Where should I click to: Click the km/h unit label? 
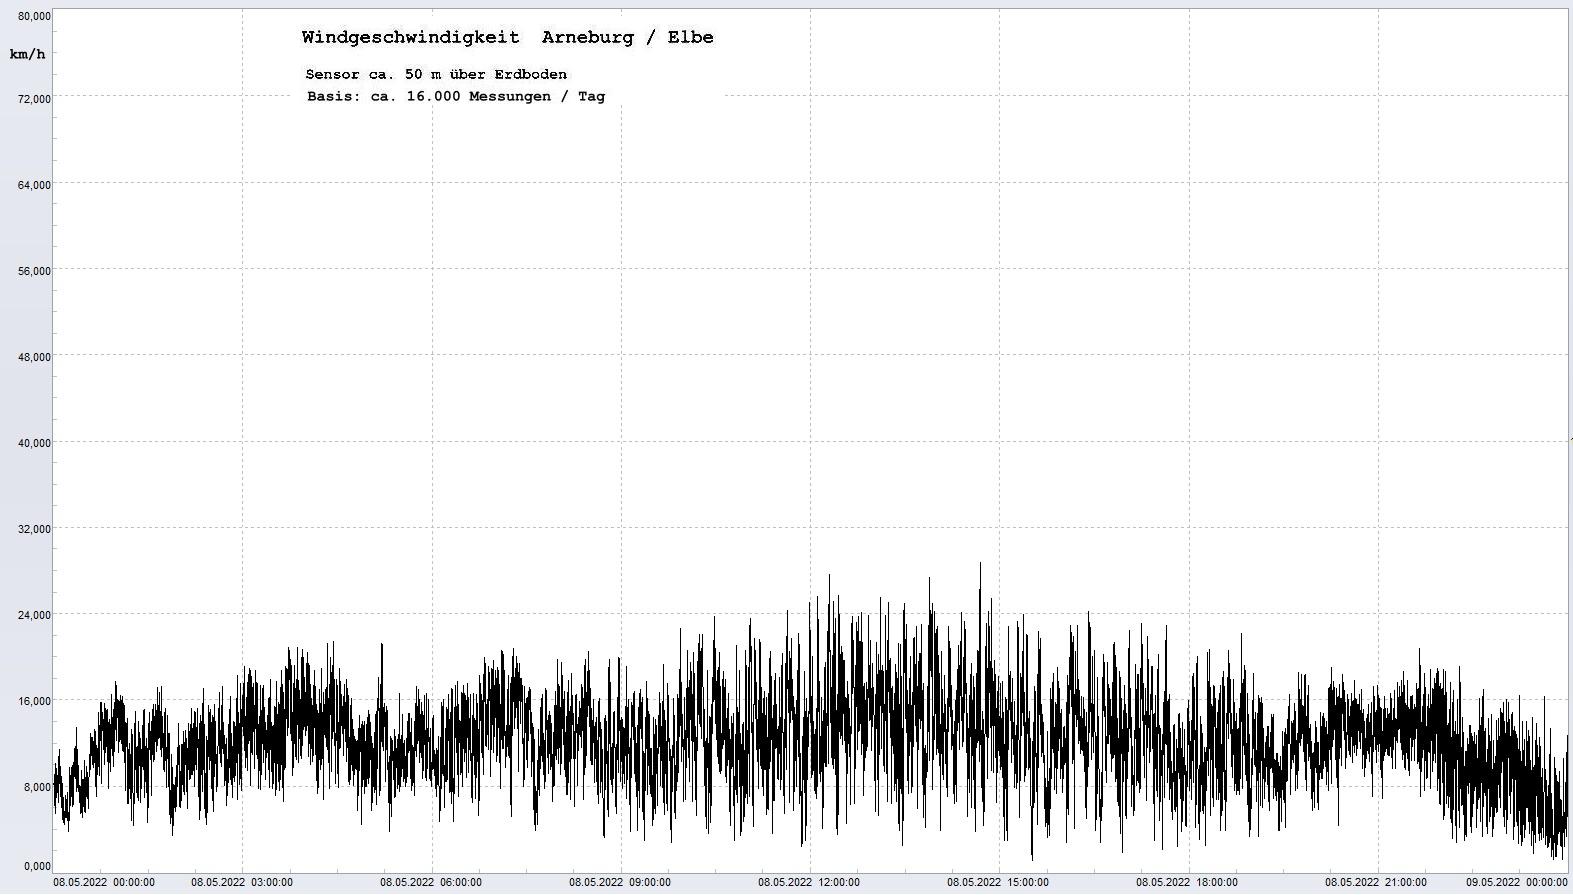[27, 54]
